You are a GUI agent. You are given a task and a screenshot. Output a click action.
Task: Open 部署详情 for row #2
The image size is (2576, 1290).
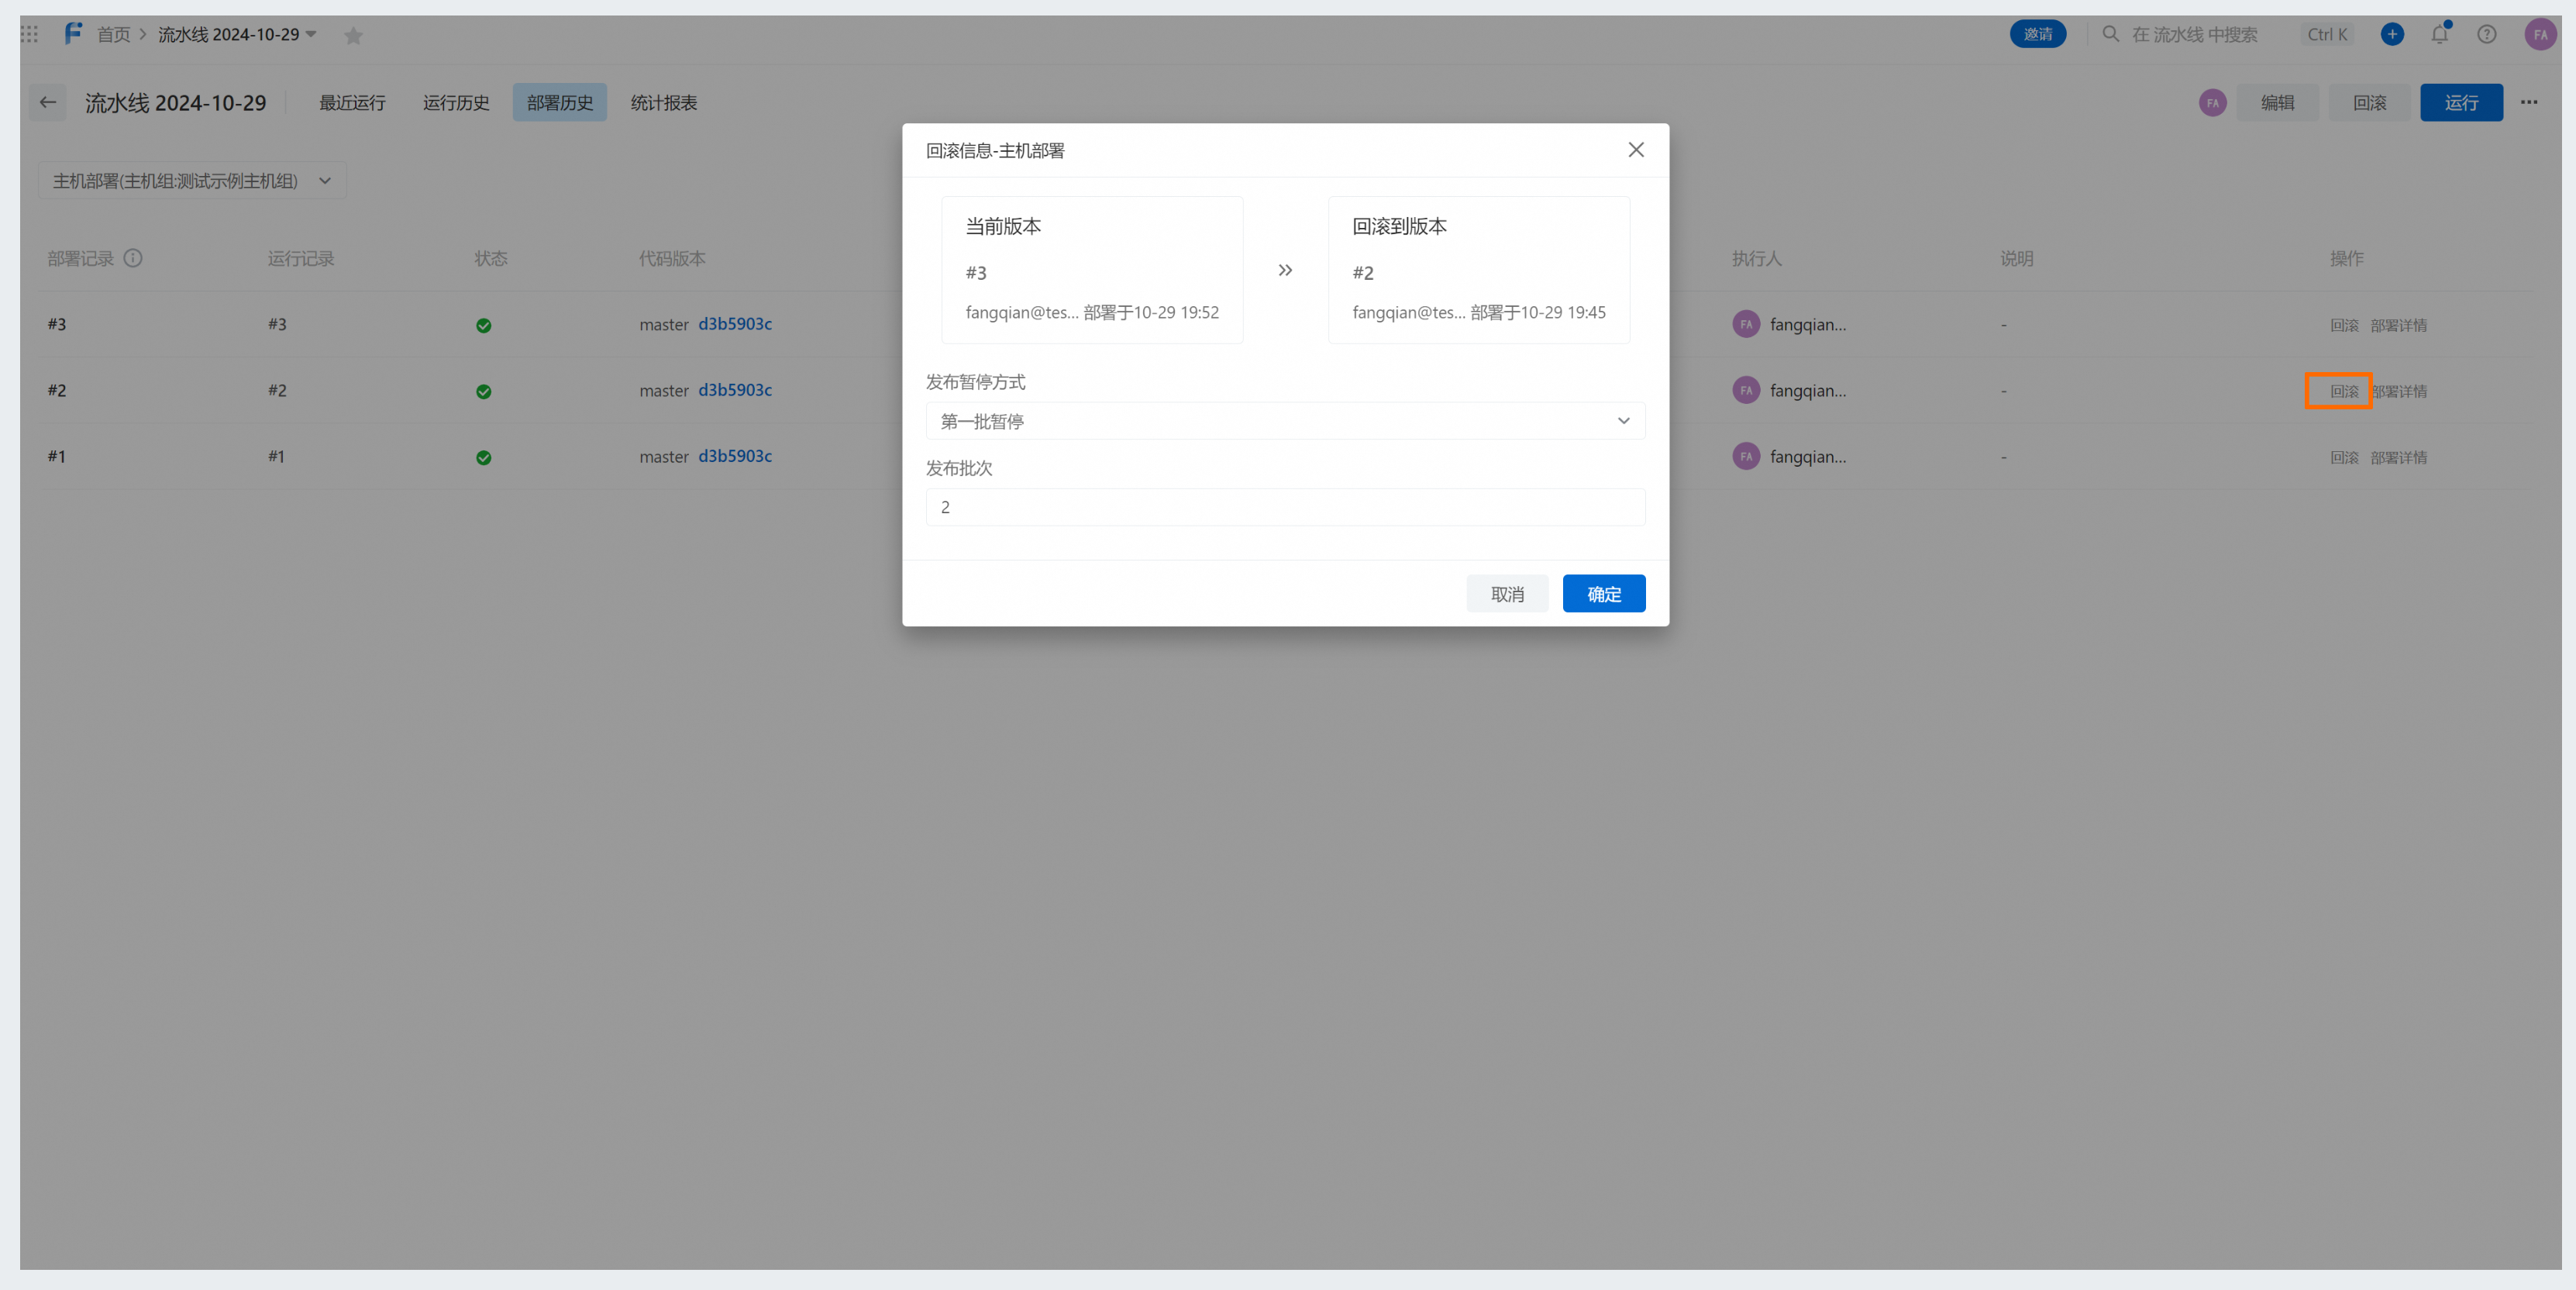tap(2399, 391)
